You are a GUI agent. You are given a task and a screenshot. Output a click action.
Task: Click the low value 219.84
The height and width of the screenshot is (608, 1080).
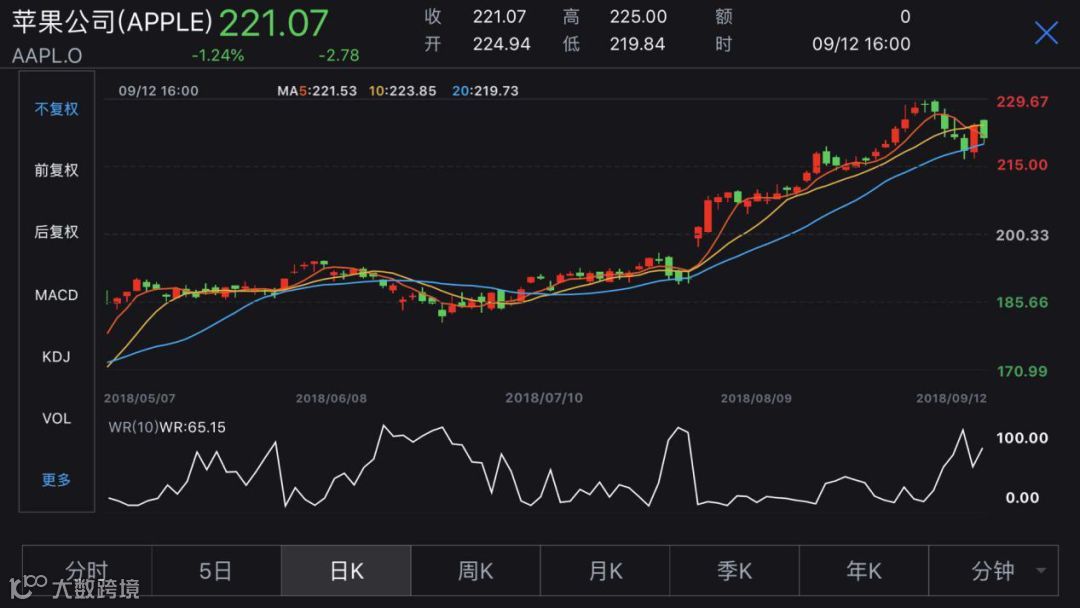637,44
